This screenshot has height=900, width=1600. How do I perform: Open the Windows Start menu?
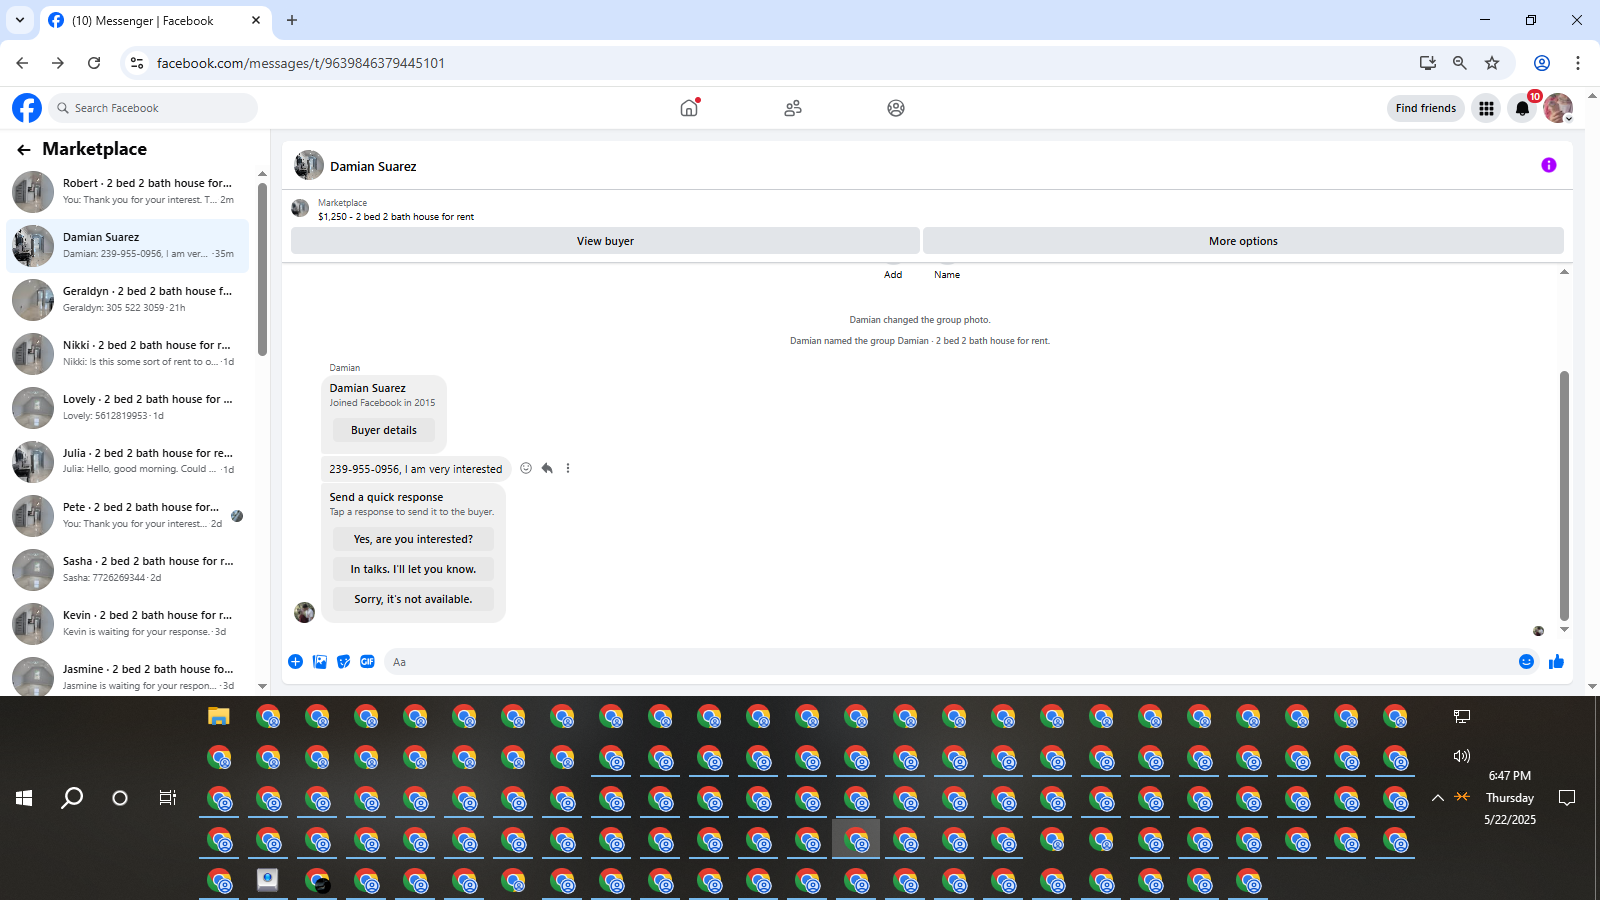coord(24,798)
